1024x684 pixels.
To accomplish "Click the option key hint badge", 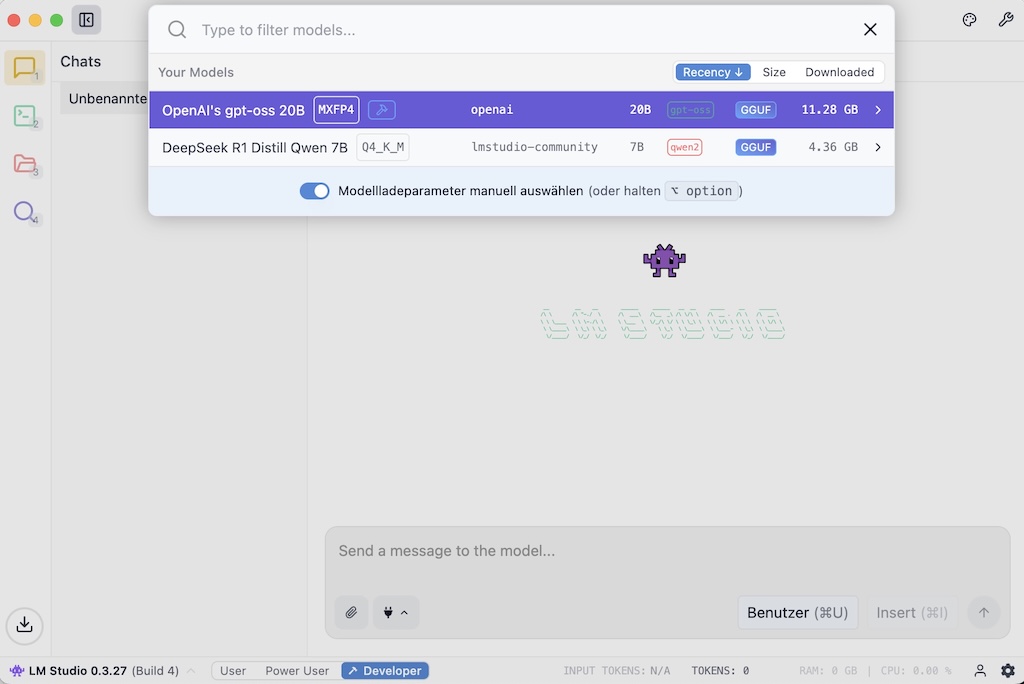I will point(701,191).
